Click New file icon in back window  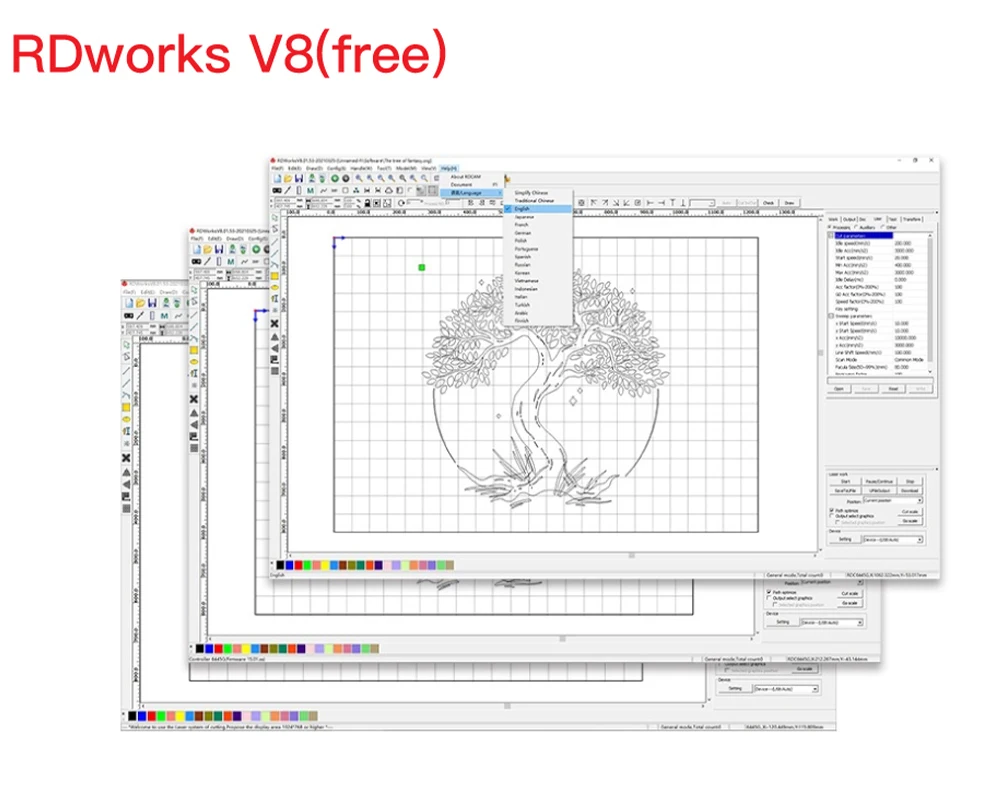[129, 302]
